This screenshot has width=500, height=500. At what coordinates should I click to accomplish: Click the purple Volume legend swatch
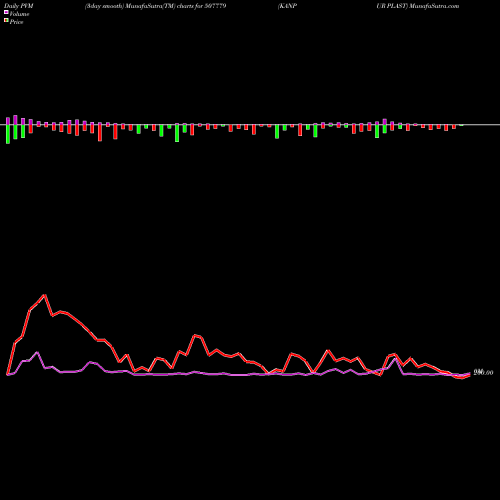point(6,13)
